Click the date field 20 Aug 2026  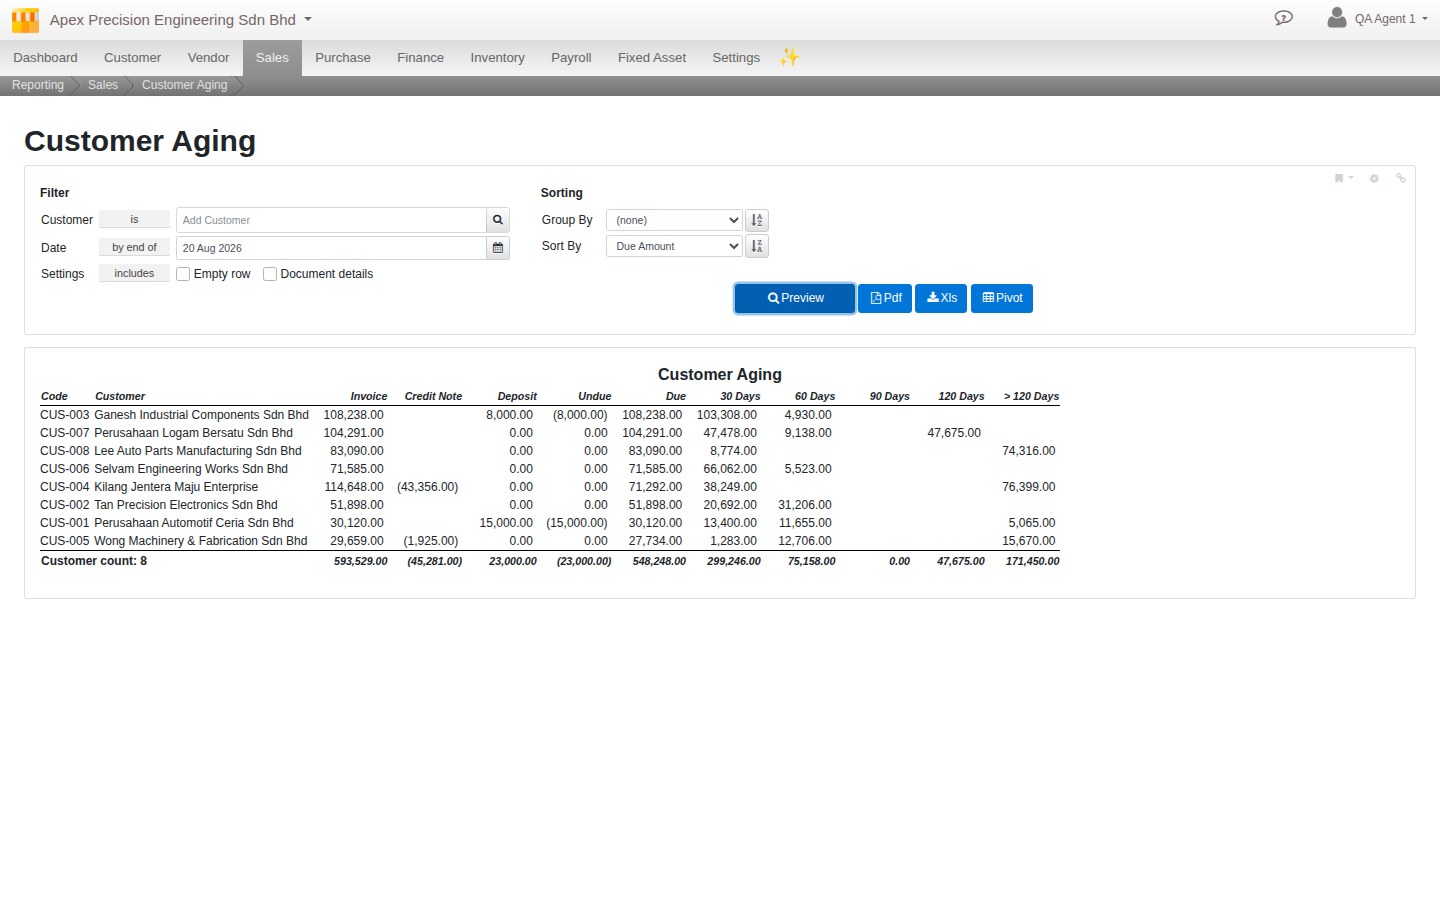click(331, 248)
